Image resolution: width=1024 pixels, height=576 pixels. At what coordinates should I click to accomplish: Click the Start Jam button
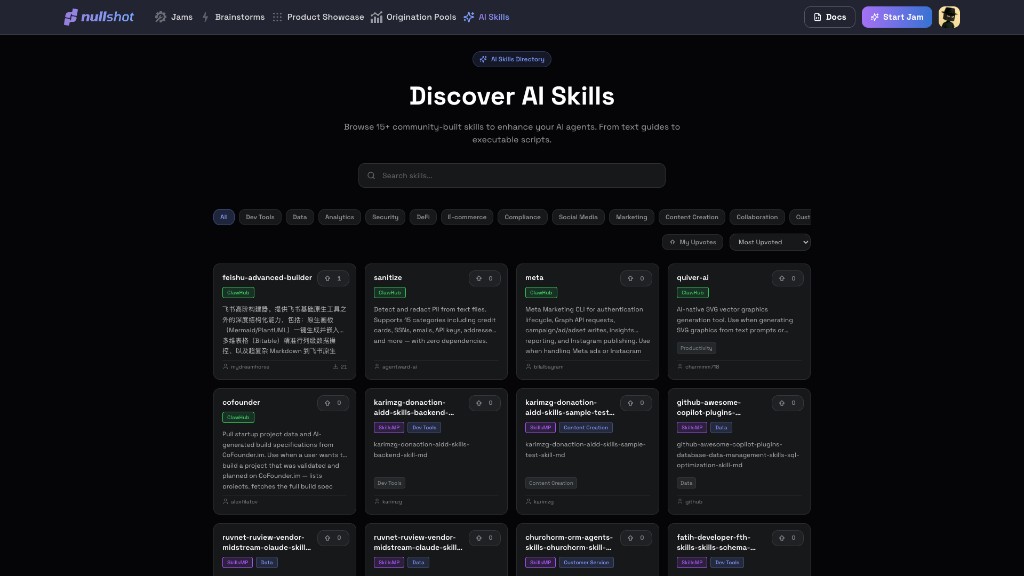(x=897, y=17)
